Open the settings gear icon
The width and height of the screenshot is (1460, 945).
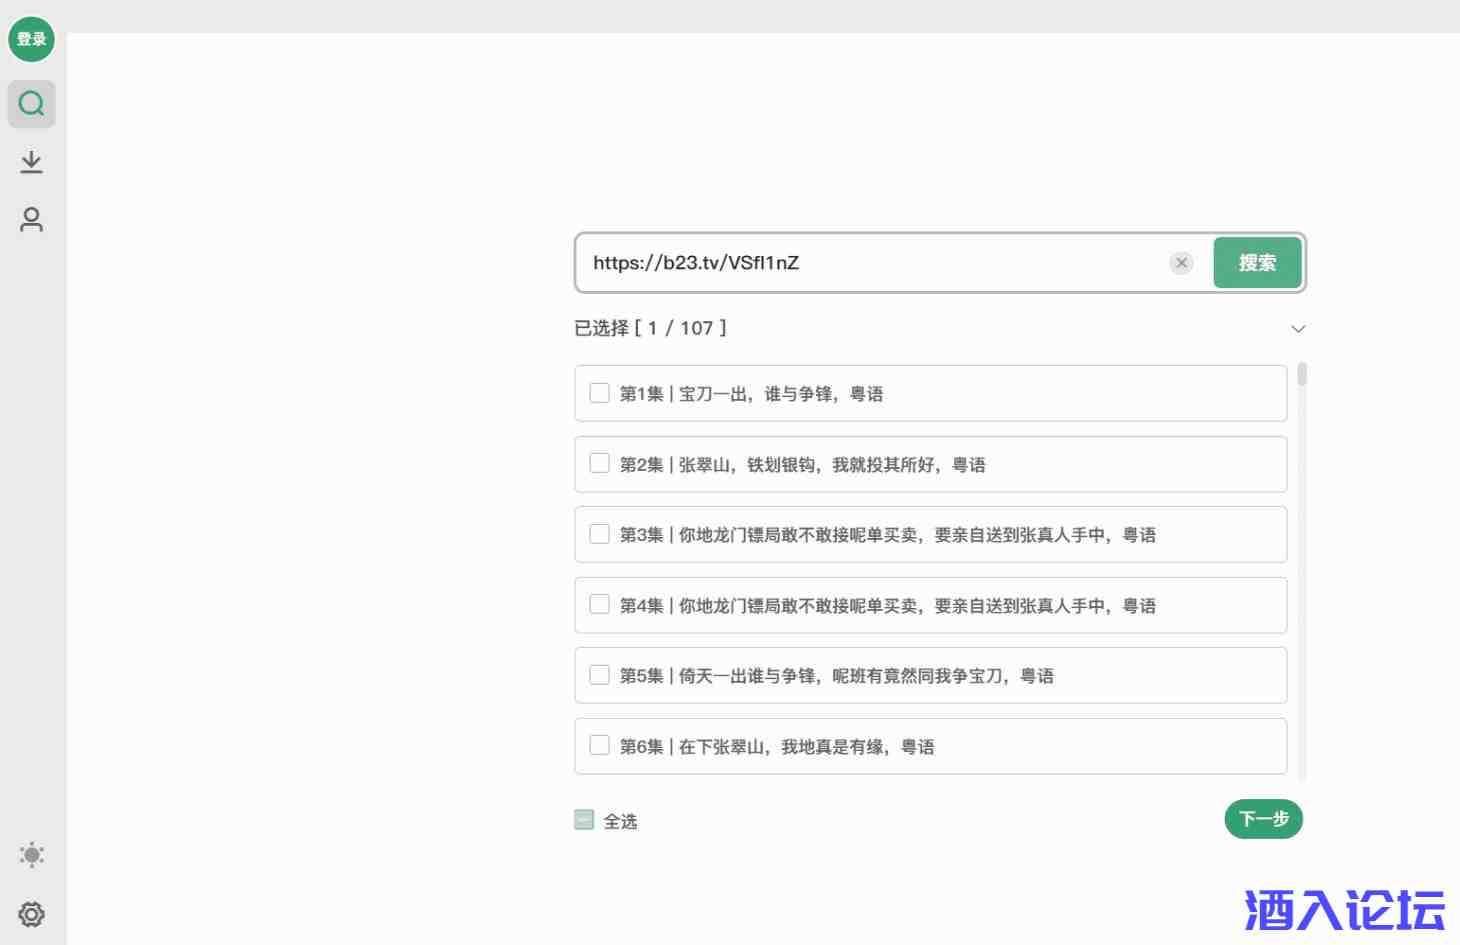31,914
